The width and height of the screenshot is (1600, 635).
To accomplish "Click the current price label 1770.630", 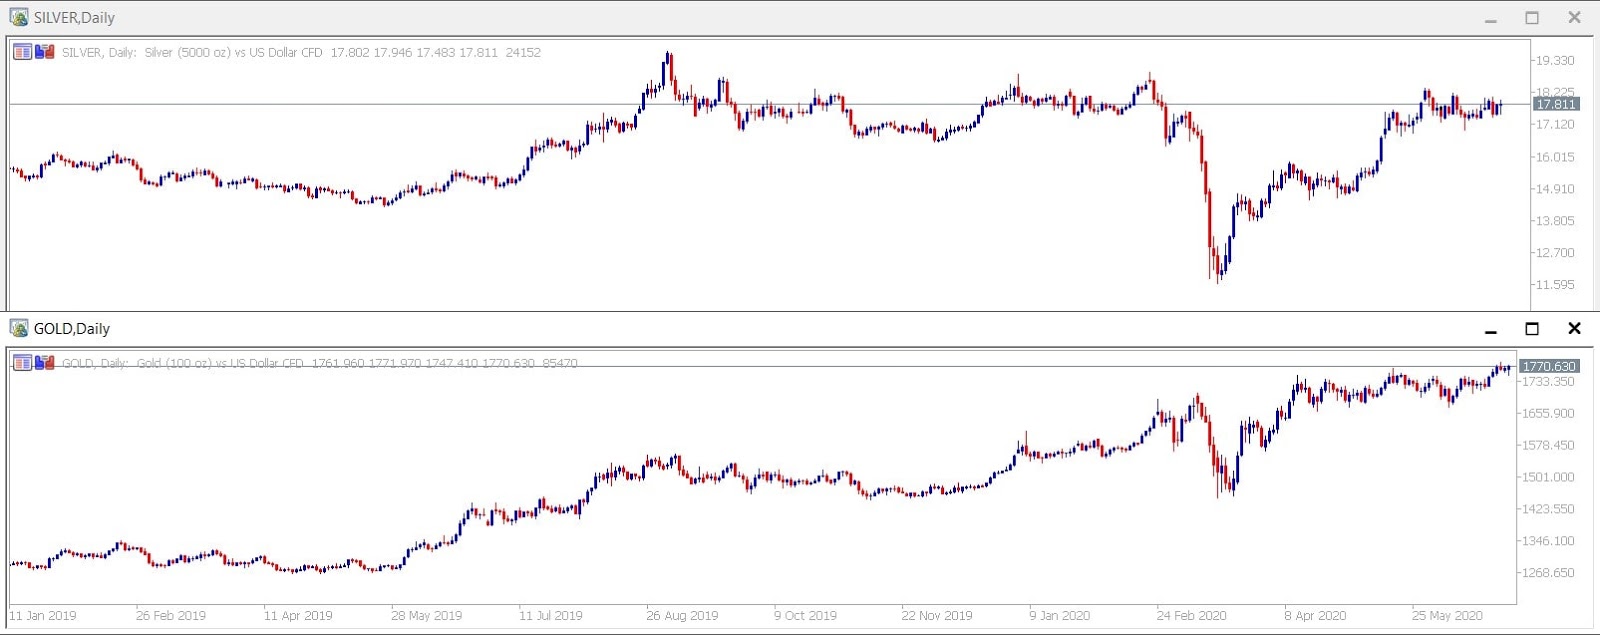I will click(x=1548, y=366).
